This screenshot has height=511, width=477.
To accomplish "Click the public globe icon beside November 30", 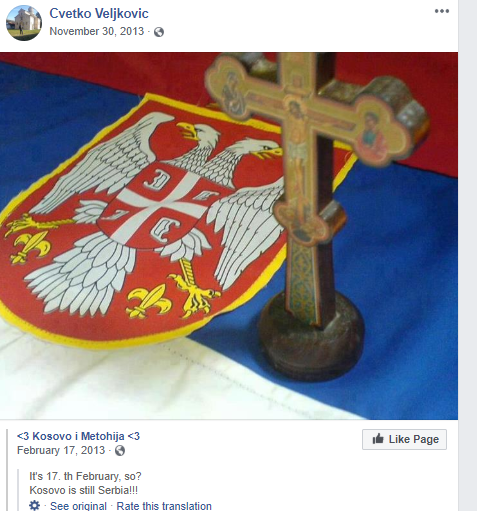I will click(159, 32).
